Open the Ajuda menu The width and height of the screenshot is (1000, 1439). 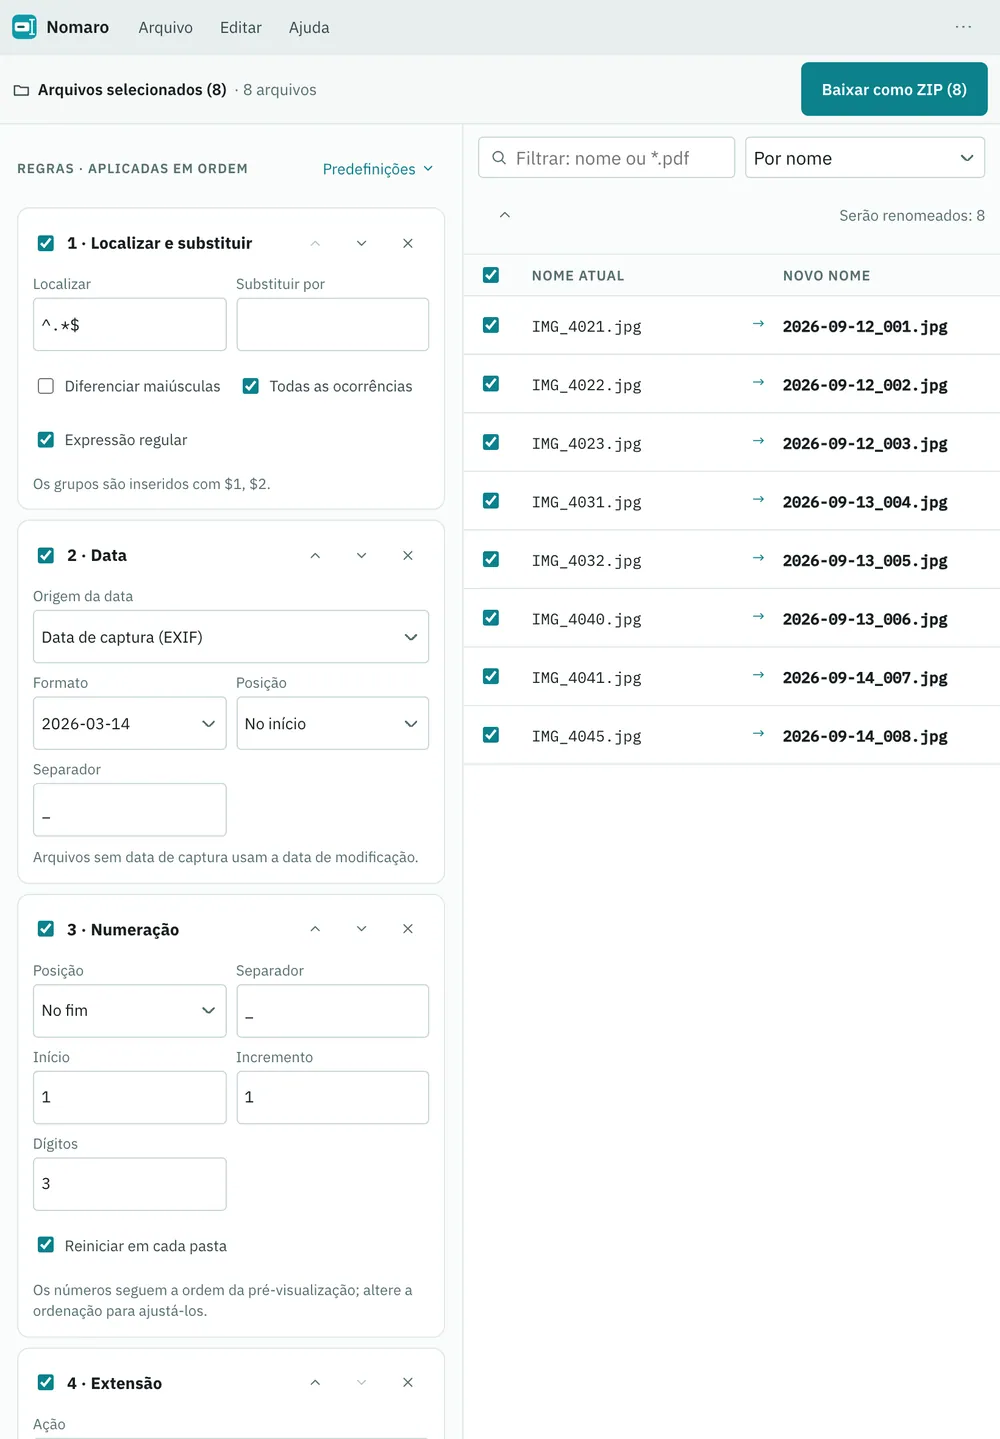click(x=309, y=28)
